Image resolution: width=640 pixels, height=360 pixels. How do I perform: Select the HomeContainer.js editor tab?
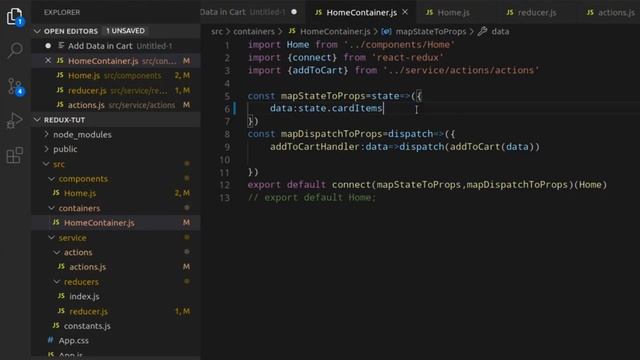361,13
